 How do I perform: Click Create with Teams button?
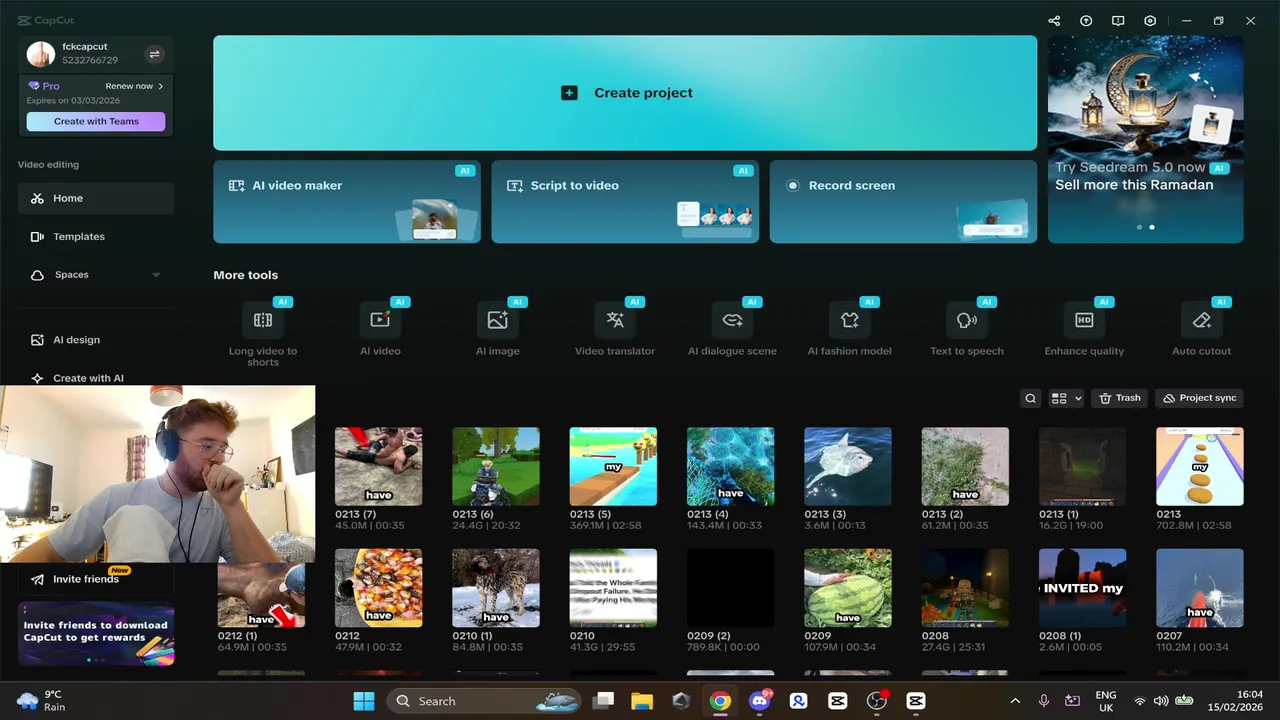96,121
